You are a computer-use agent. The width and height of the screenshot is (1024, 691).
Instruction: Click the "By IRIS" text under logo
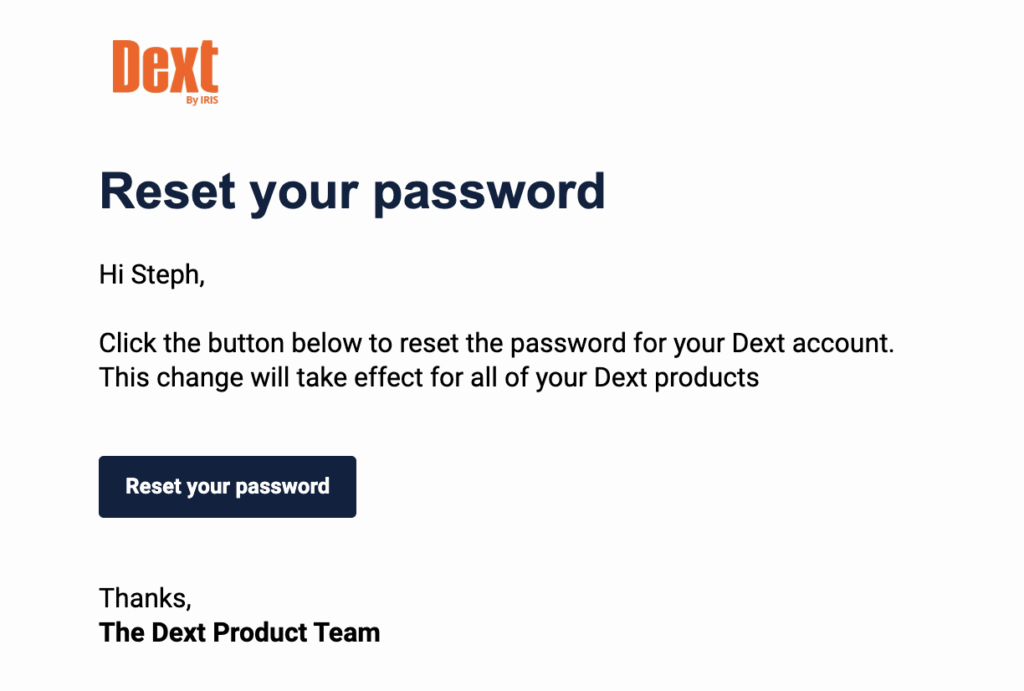click(x=202, y=100)
